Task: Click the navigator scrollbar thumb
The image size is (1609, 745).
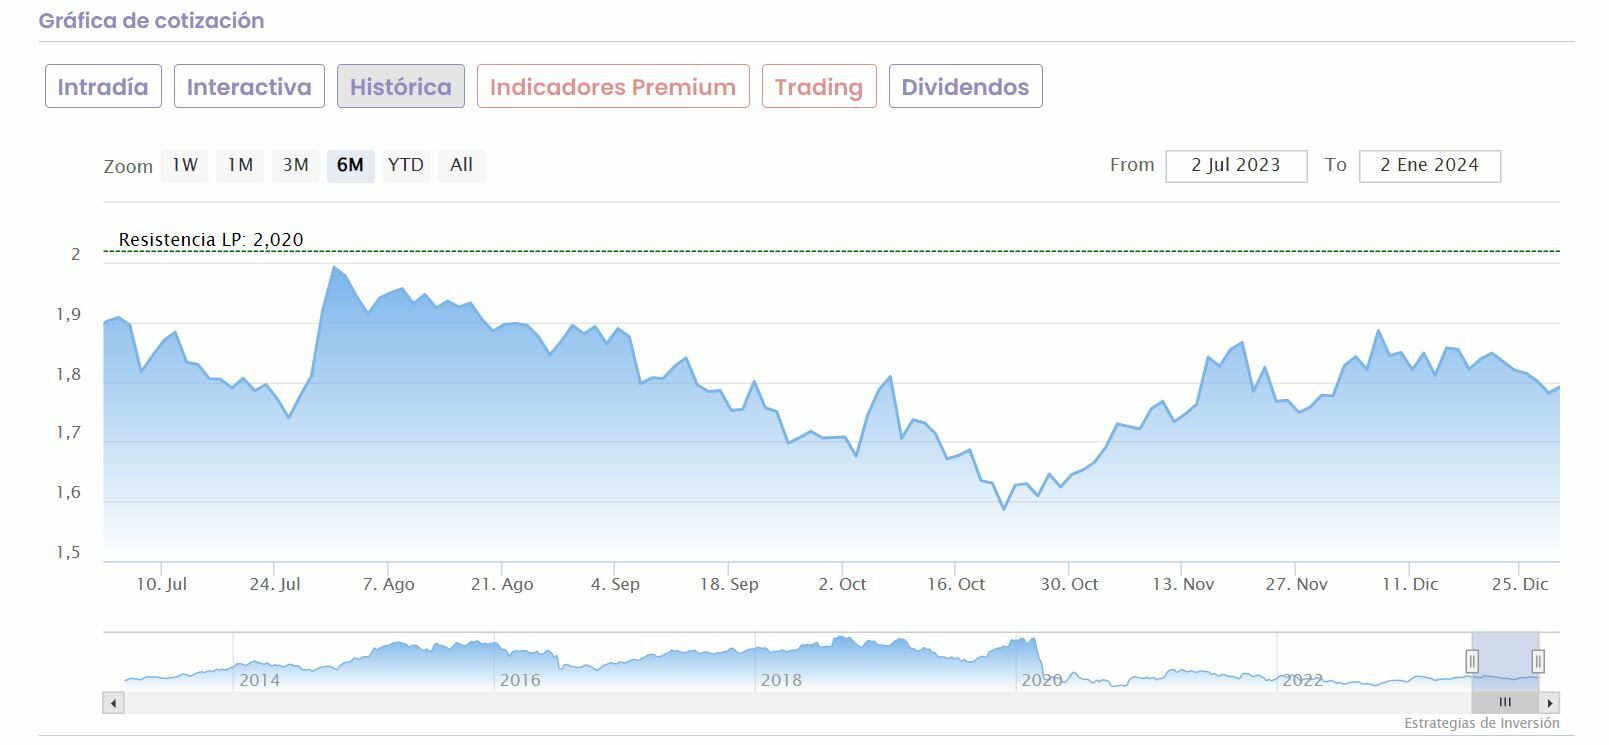Action: [1504, 703]
